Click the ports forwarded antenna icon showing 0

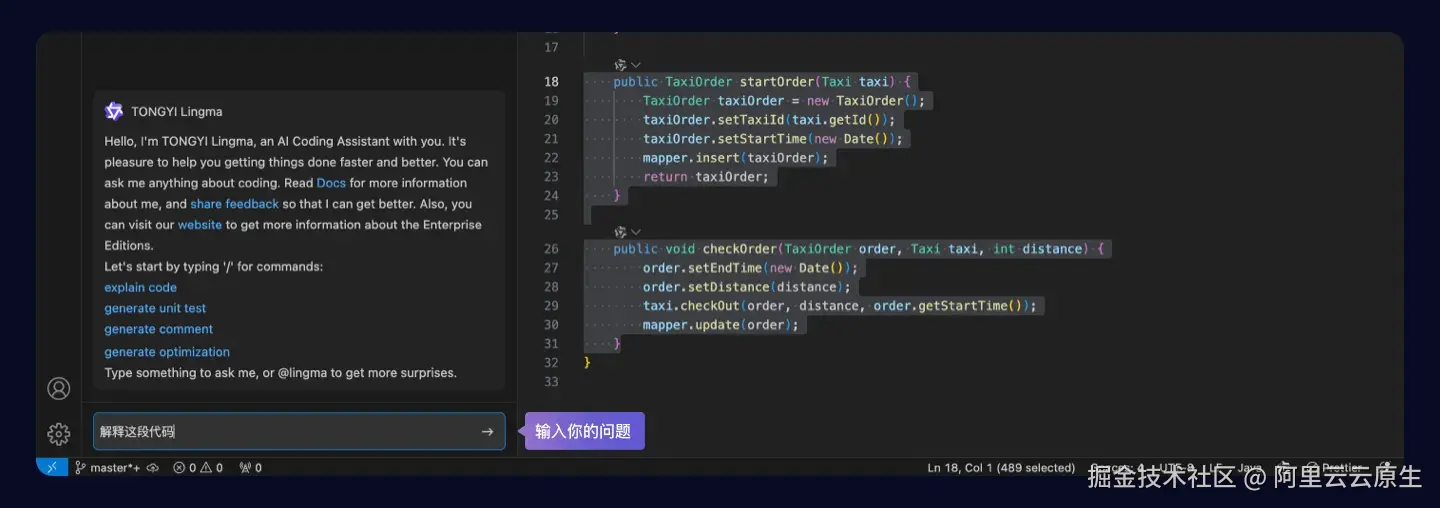point(250,467)
